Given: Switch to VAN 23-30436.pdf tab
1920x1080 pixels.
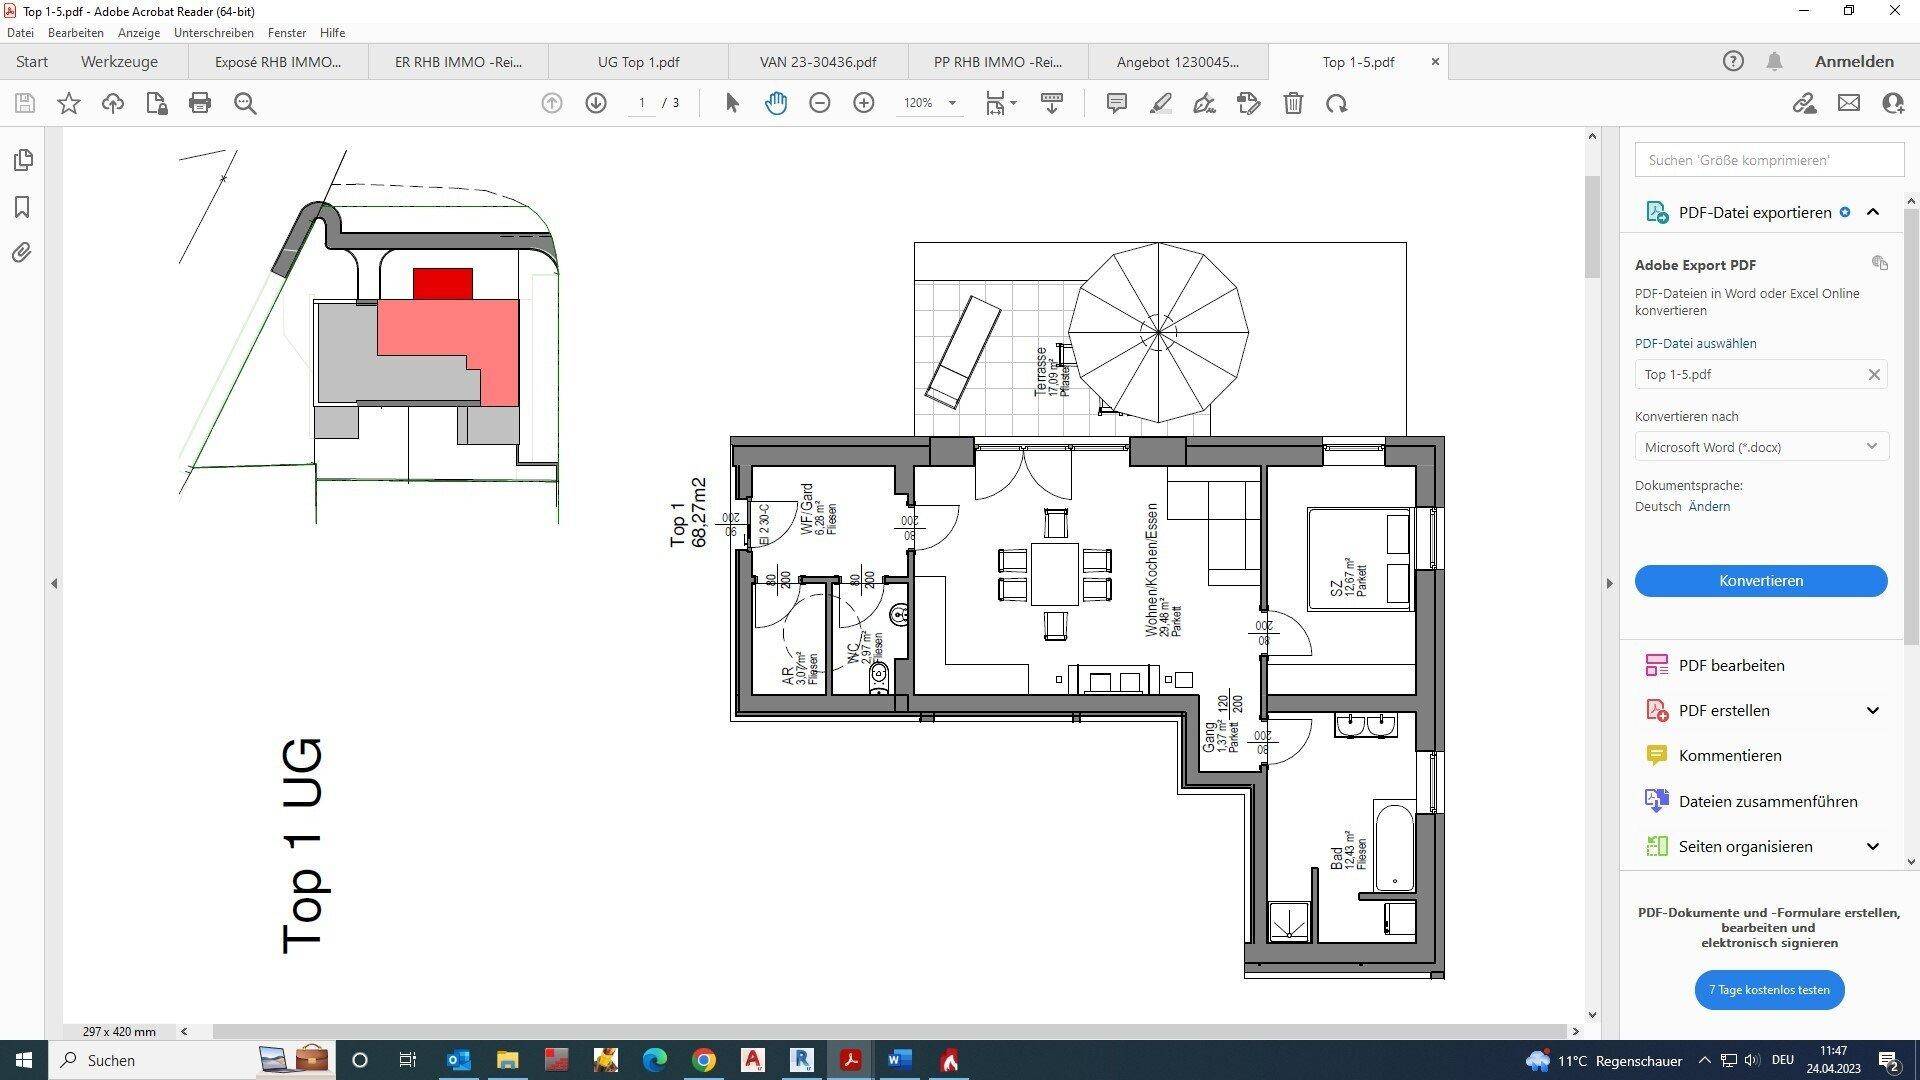Looking at the screenshot, I should tap(818, 62).
